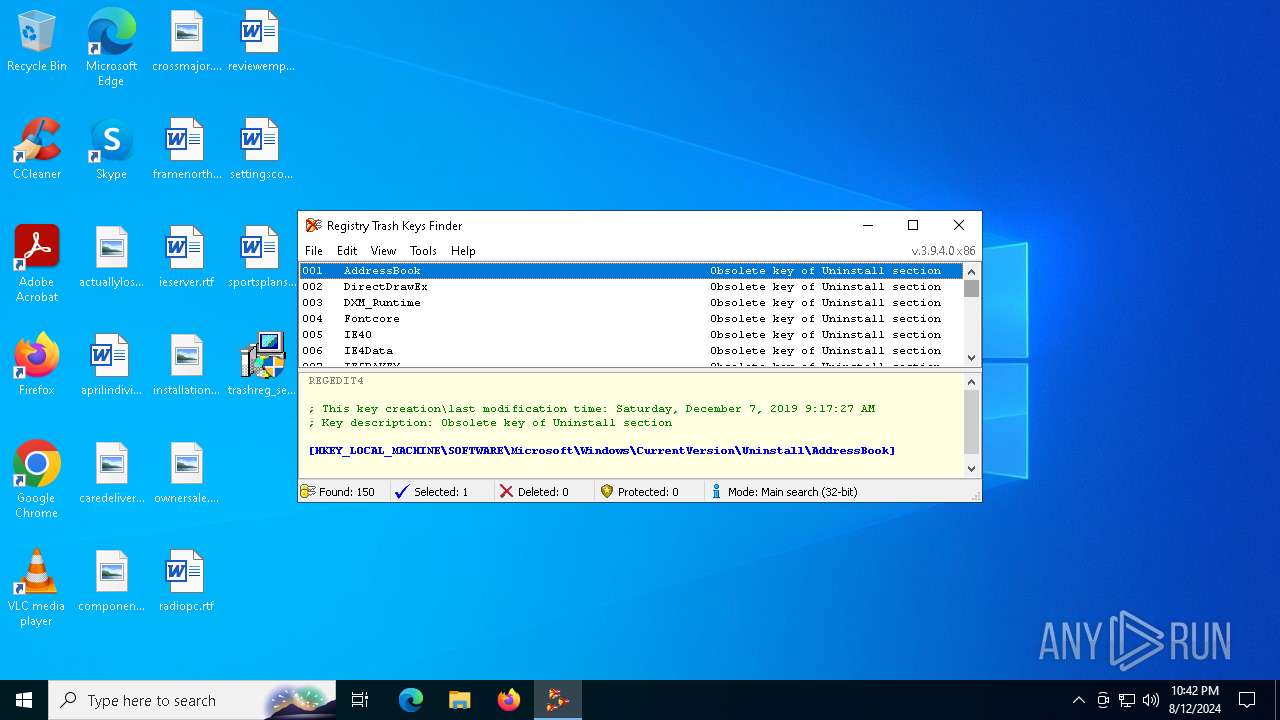The width and height of the screenshot is (1280, 720).
Task: Click the Deleted: 0 red X icon
Action: tap(506, 492)
